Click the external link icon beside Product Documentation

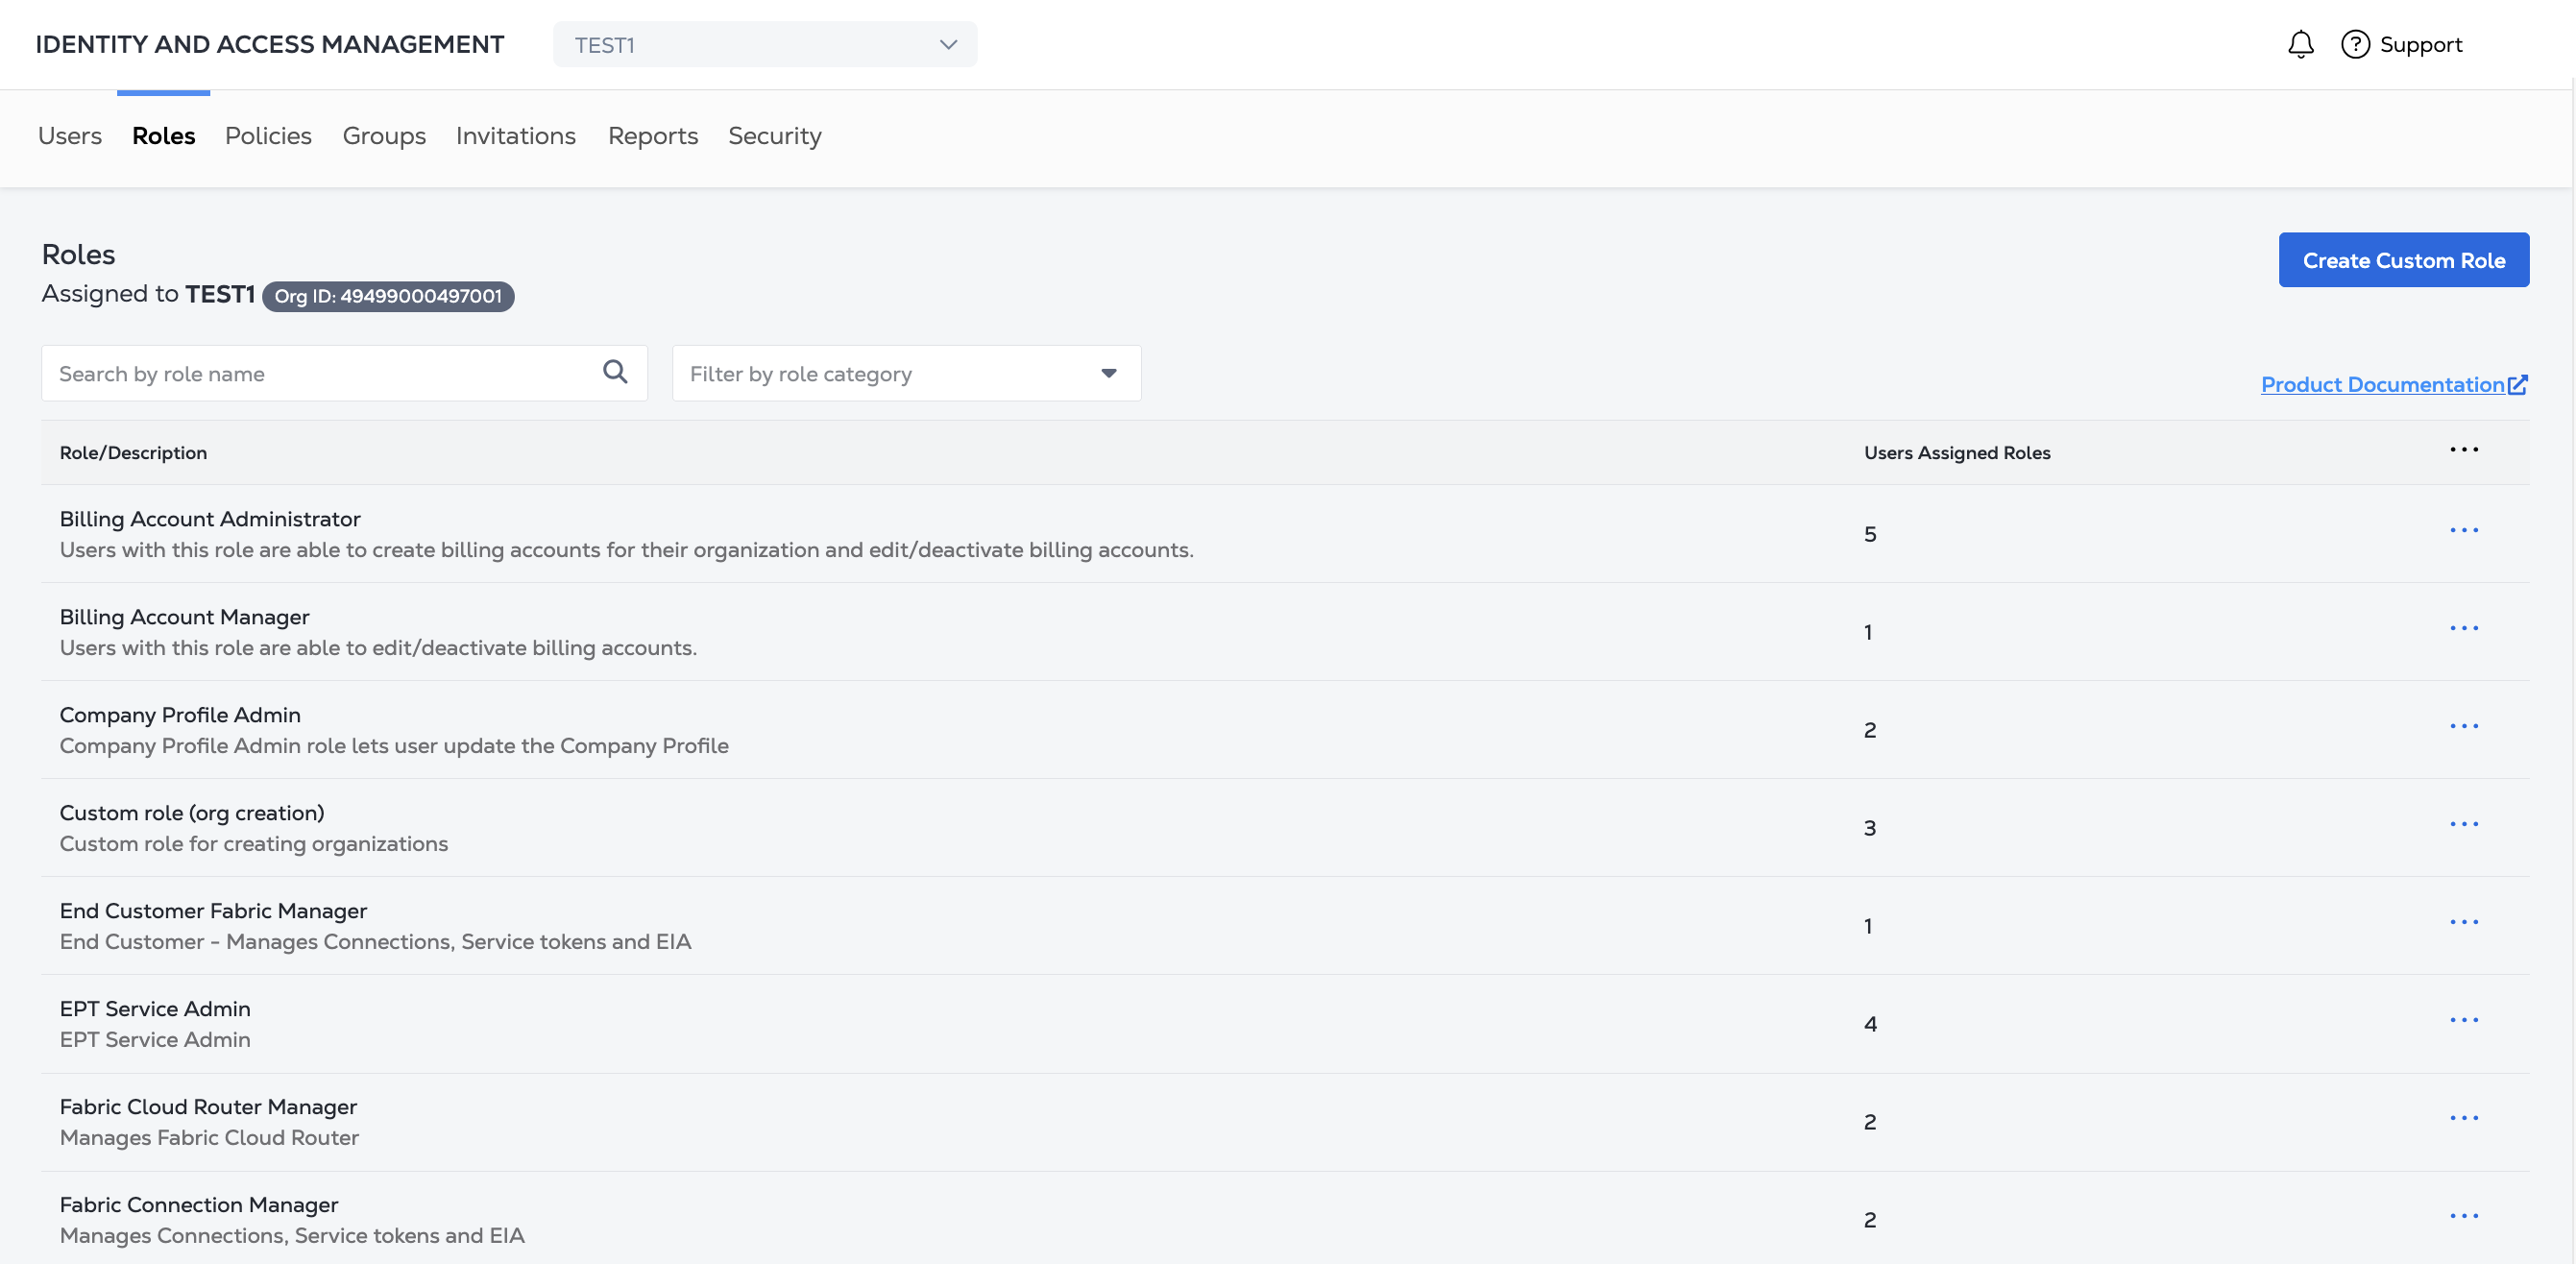[2518, 384]
